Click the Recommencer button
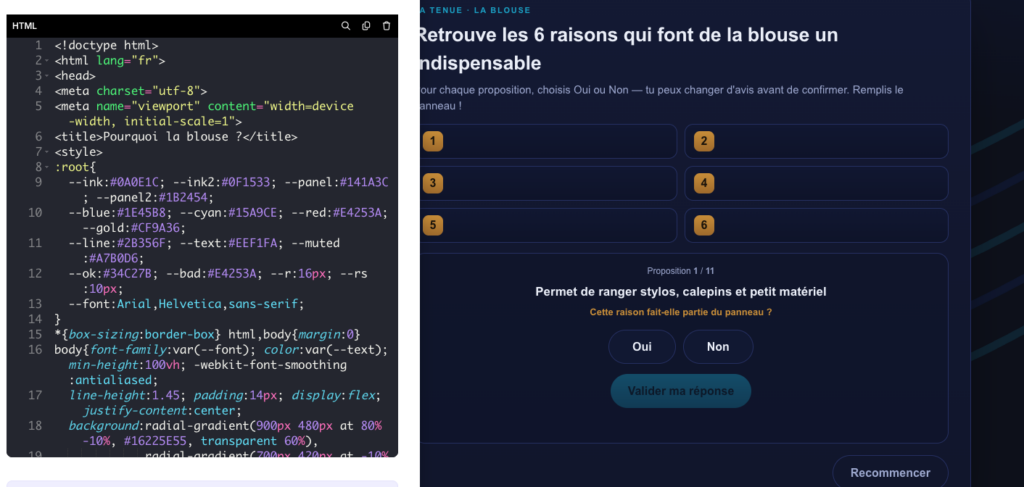 coord(890,471)
